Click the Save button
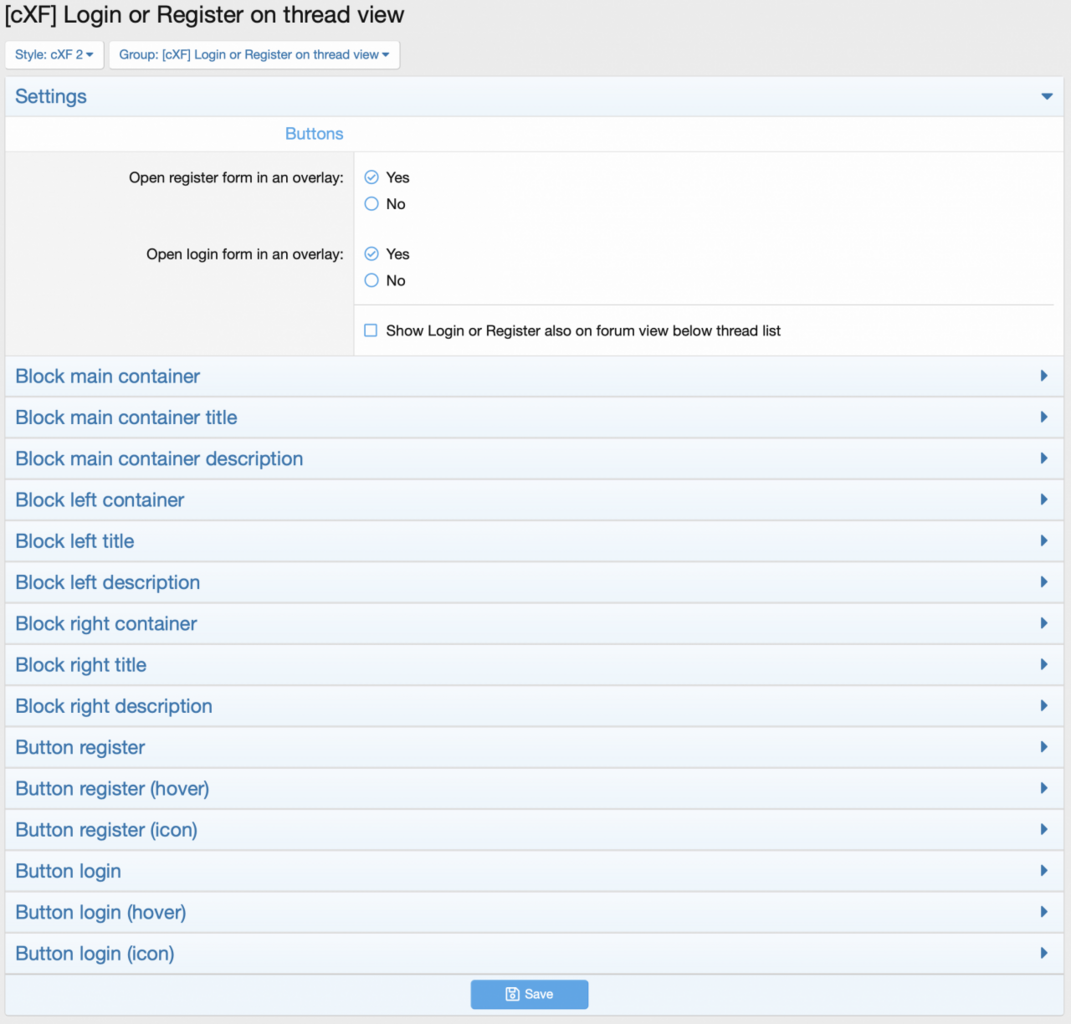 pyautogui.click(x=529, y=994)
